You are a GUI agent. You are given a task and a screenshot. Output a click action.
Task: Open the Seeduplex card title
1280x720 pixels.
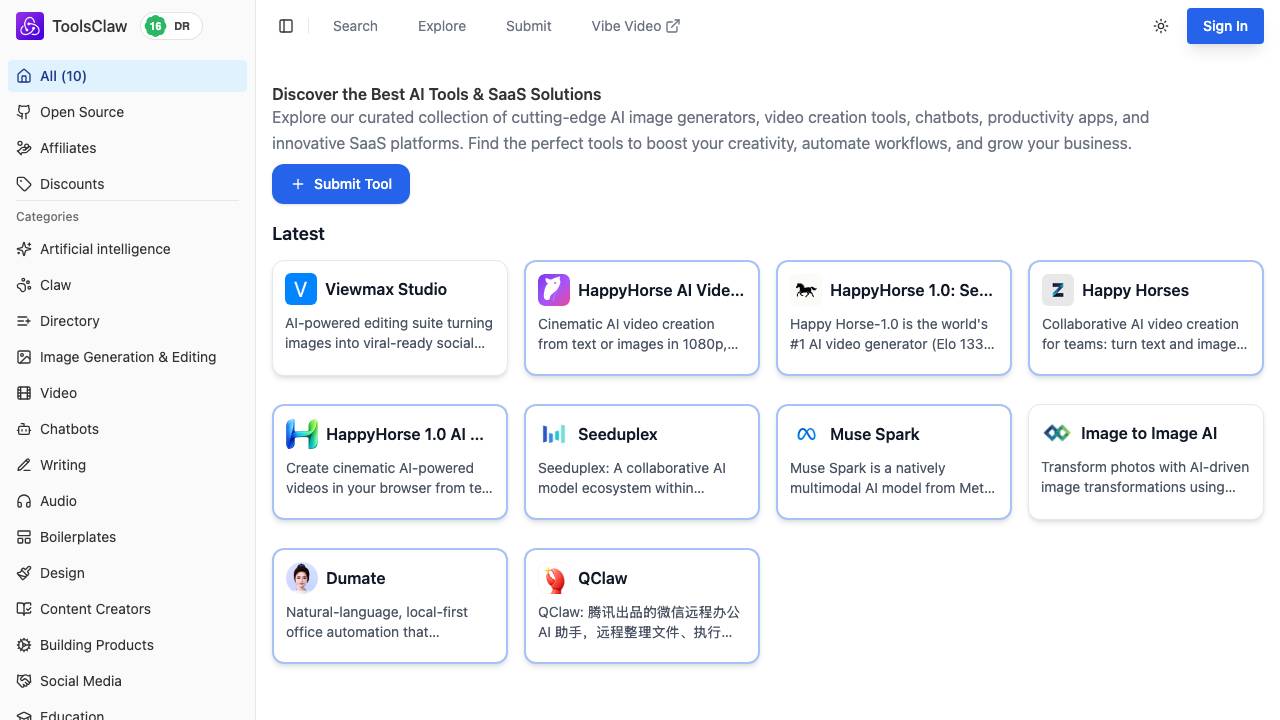pos(618,434)
